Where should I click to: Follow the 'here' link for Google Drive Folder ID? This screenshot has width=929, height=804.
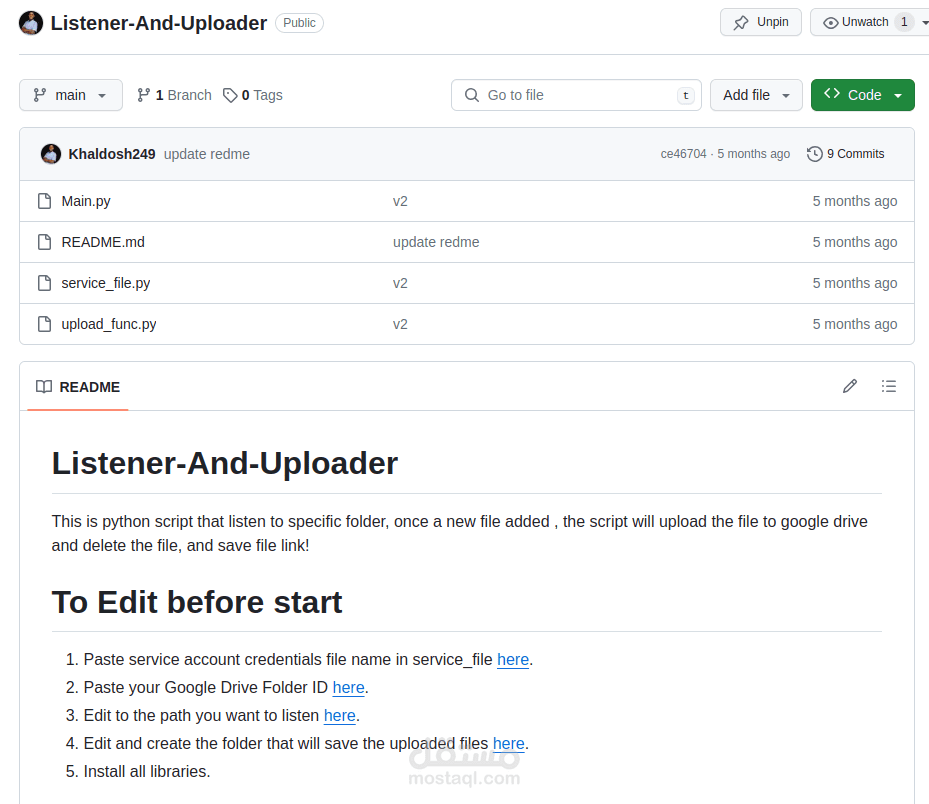click(x=348, y=688)
